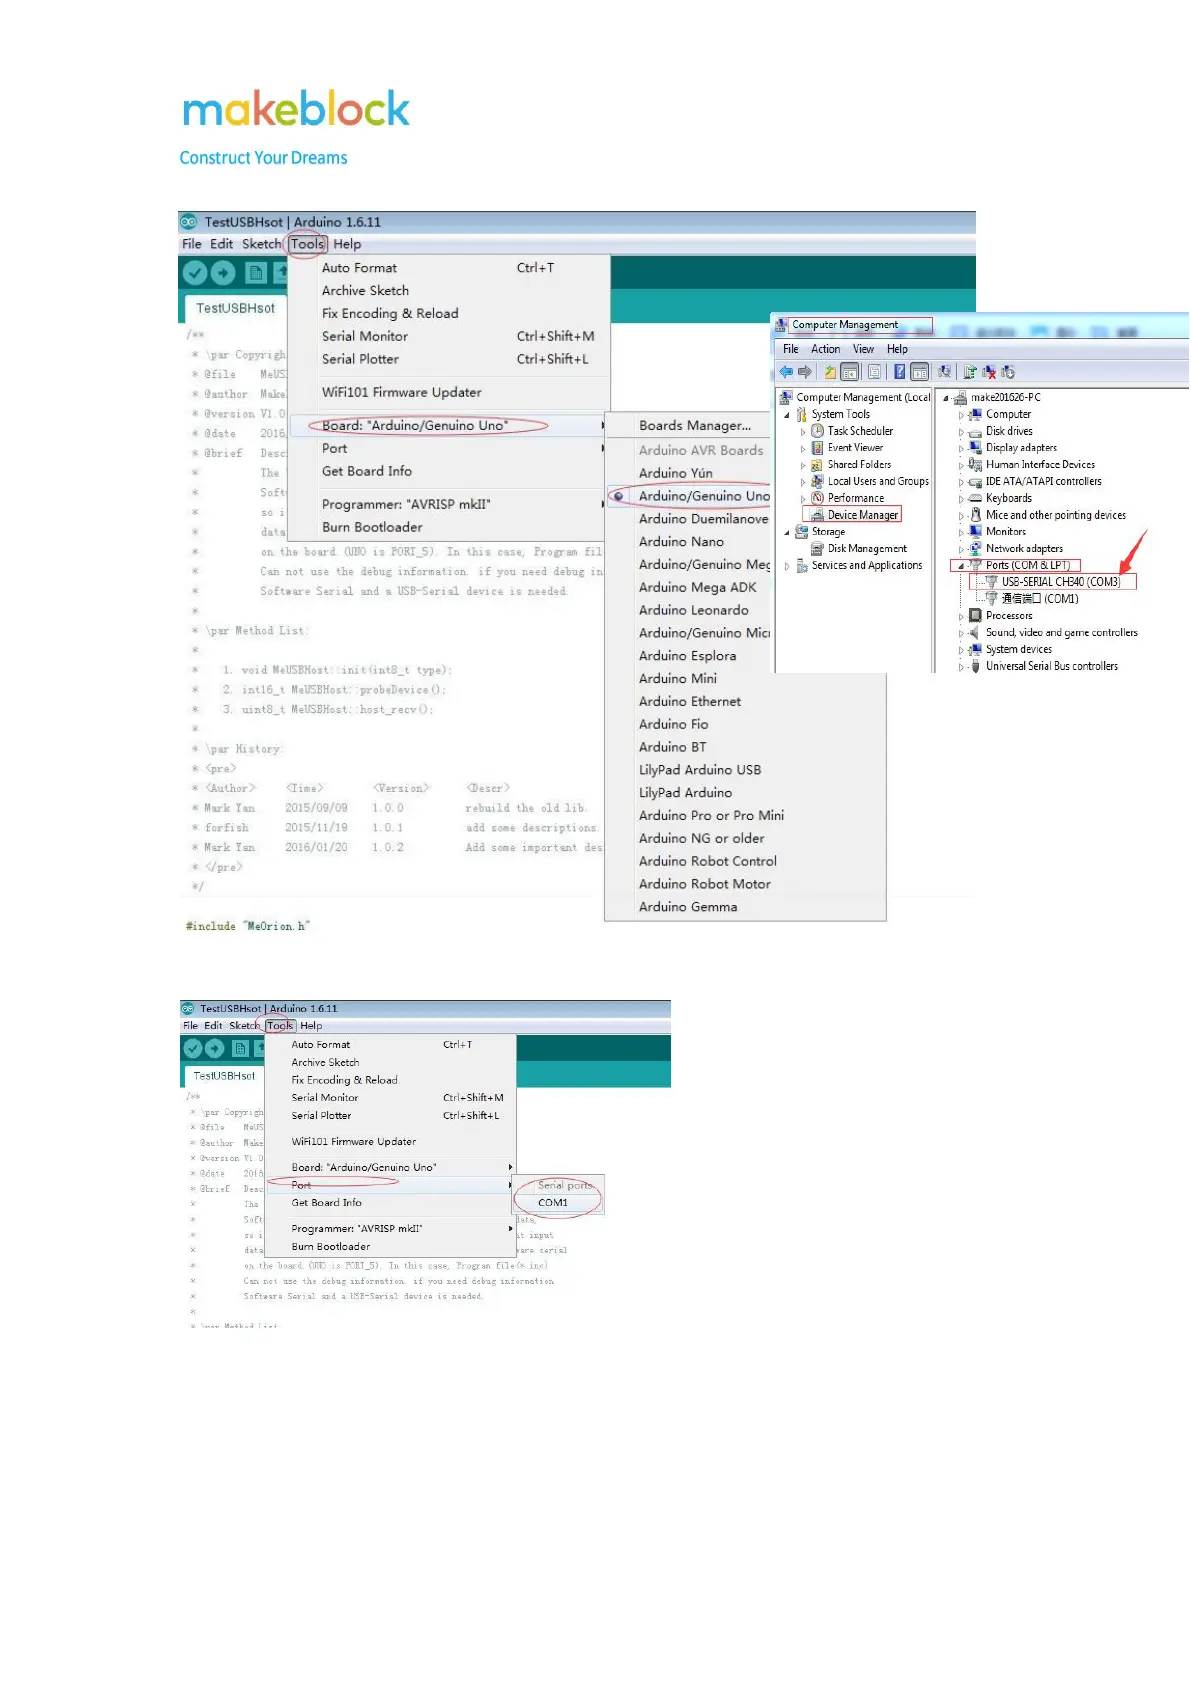The width and height of the screenshot is (1191, 1684).
Task: Click the Verify checkmark icon in the Arduino window with the Serial ports submenu
Action: (x=192, y=1048)
